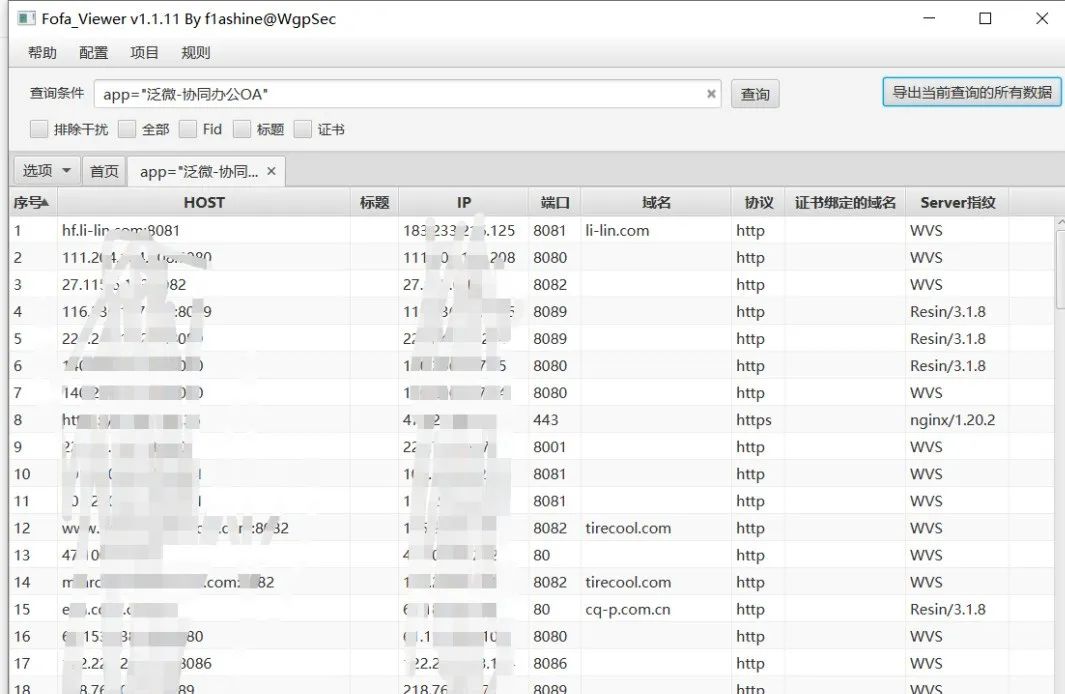Enable the 排除干扰 checkbox
The width and height of the screenshot is (1065, 694).
(x=39, y=129)
